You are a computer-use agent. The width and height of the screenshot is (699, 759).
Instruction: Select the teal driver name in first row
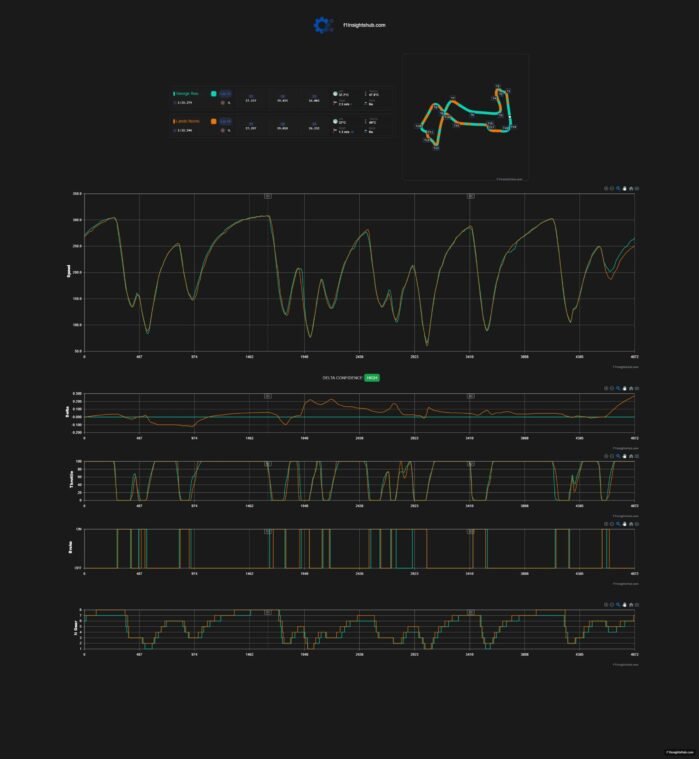pos(187,93)
